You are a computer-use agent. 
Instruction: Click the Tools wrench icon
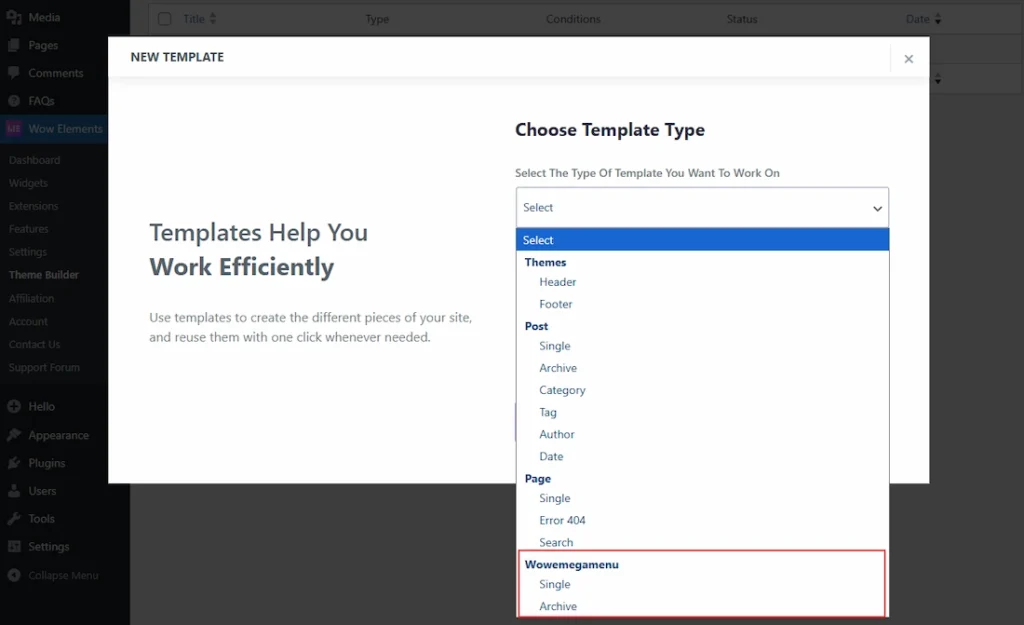coord(14,519)
